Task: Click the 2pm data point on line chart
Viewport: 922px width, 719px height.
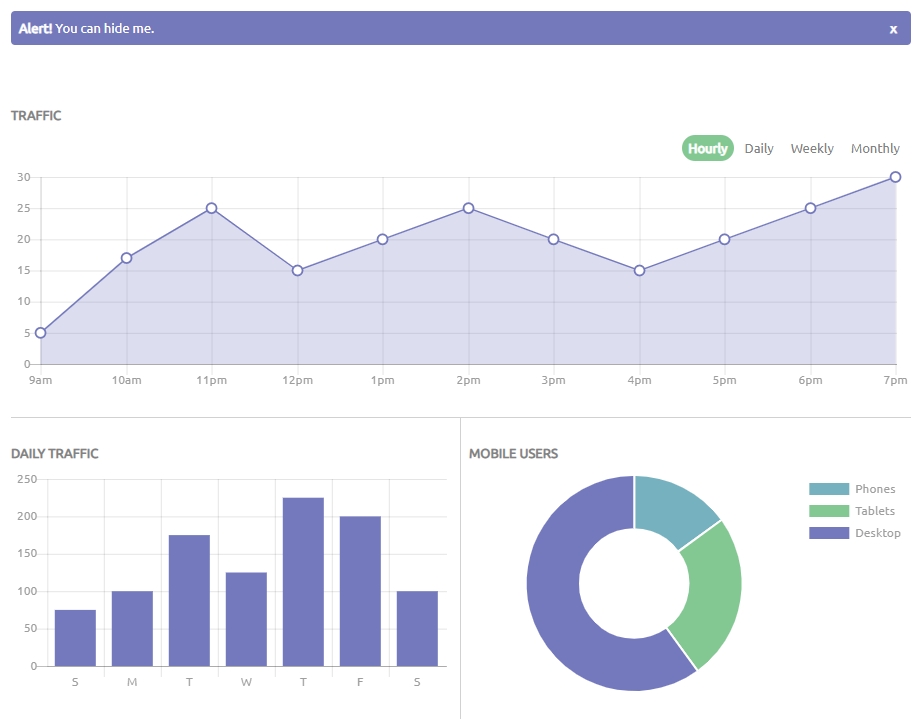Action: click(468, 208)
